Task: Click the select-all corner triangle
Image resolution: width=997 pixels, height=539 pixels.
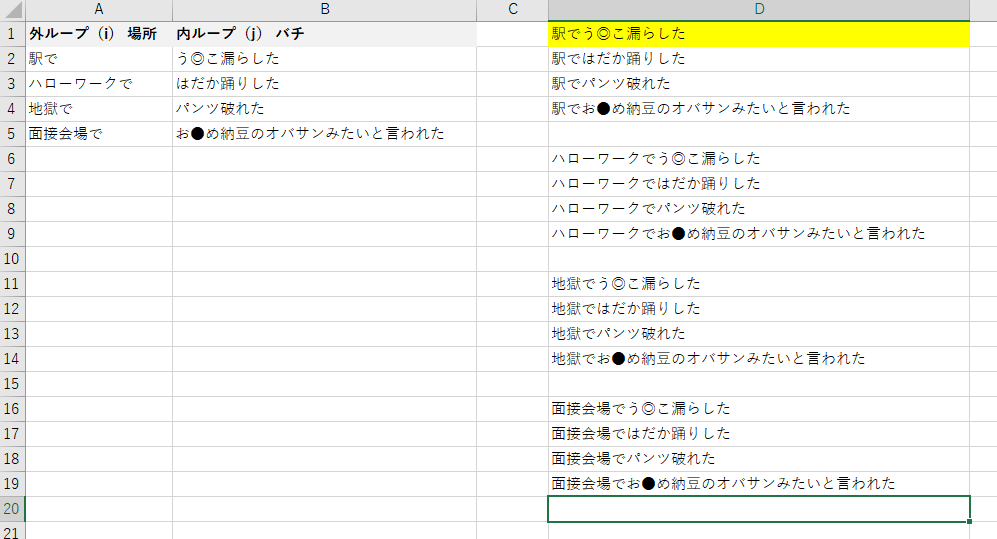Action: point(13,10)
